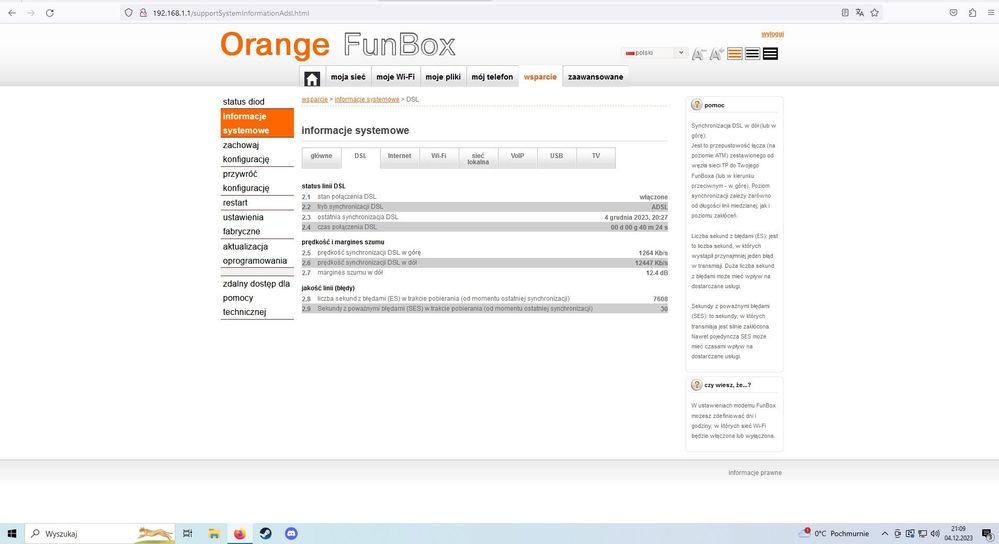999x544 pixels.
Task: Select the orange contrast layout toggle
Action: [x=735, y=54]
